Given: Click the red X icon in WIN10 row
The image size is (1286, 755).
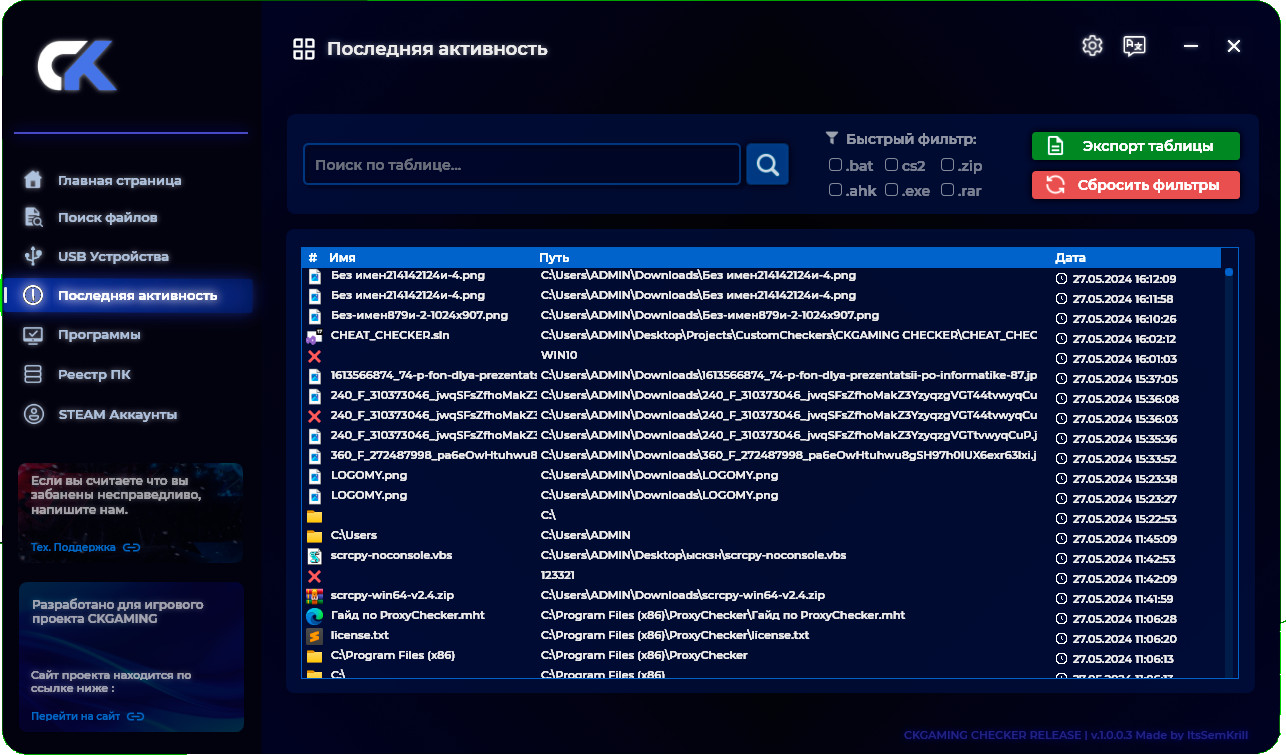Looking at the screenshot, I should coord(314,356).
